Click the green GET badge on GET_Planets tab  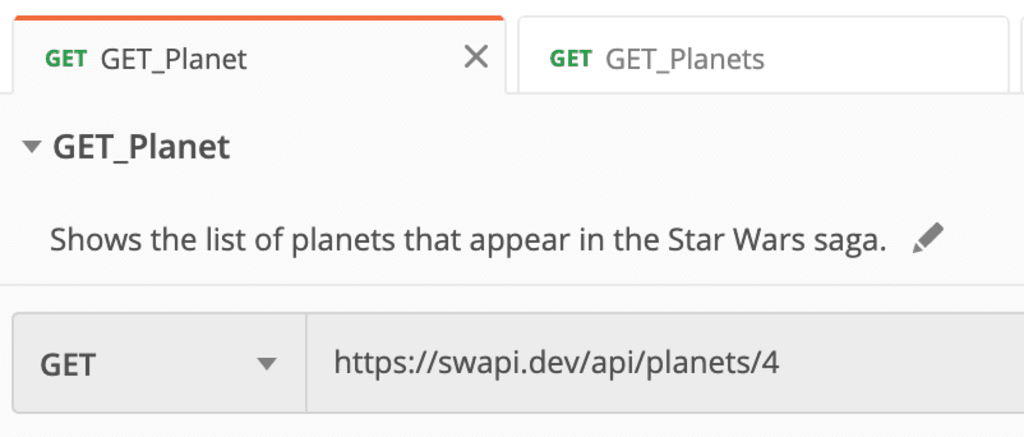571,59
